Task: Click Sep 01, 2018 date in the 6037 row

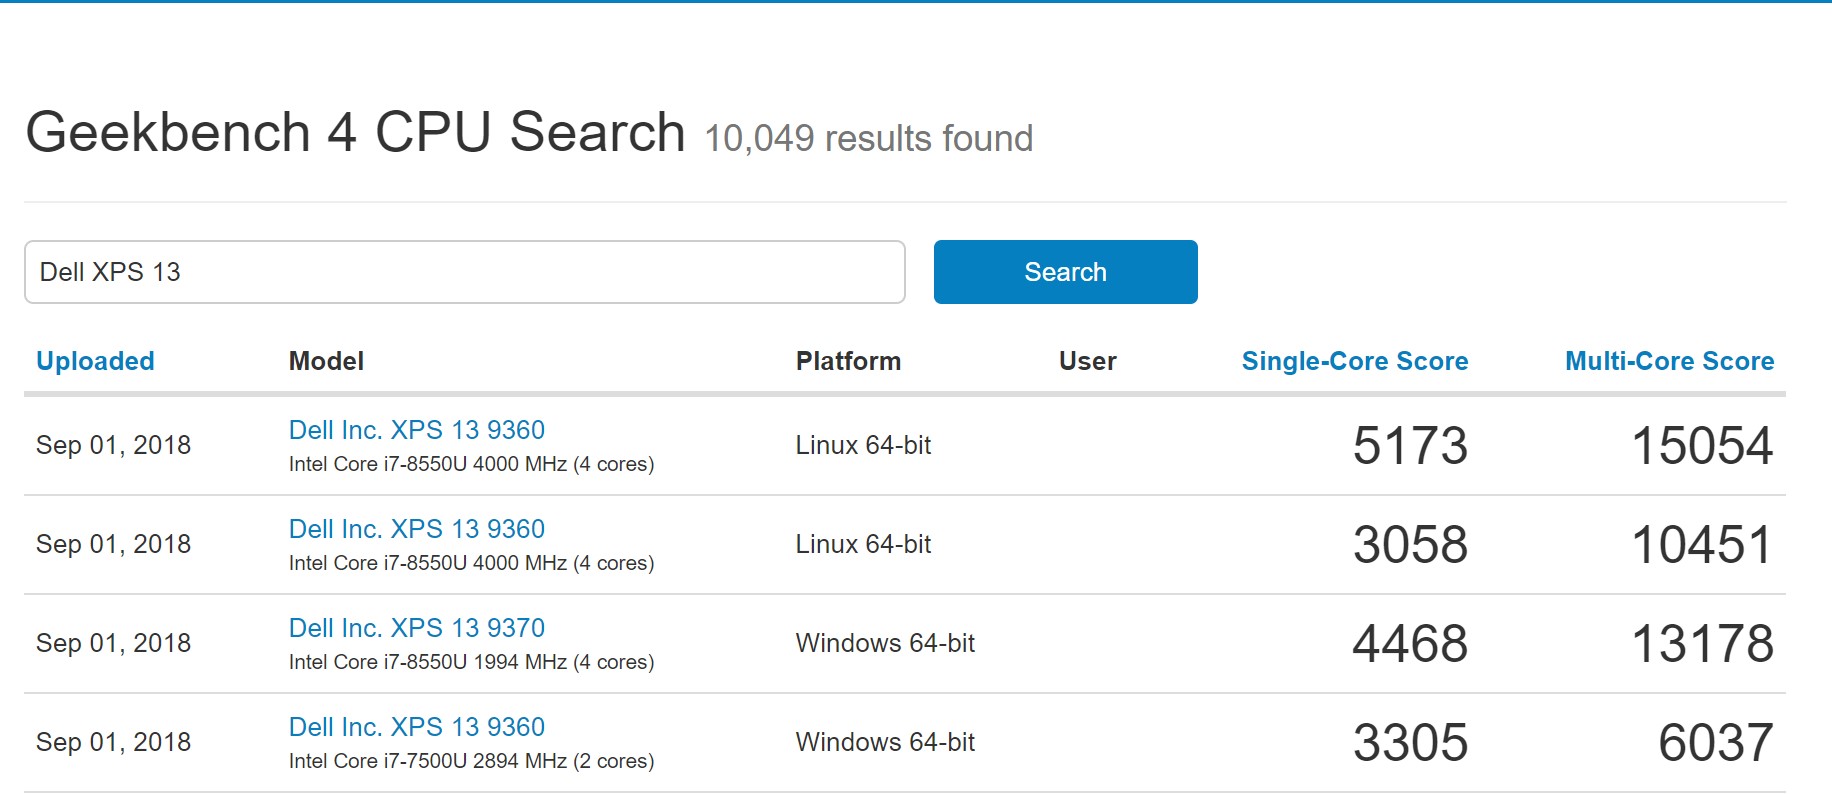Action: pos(113,742)
